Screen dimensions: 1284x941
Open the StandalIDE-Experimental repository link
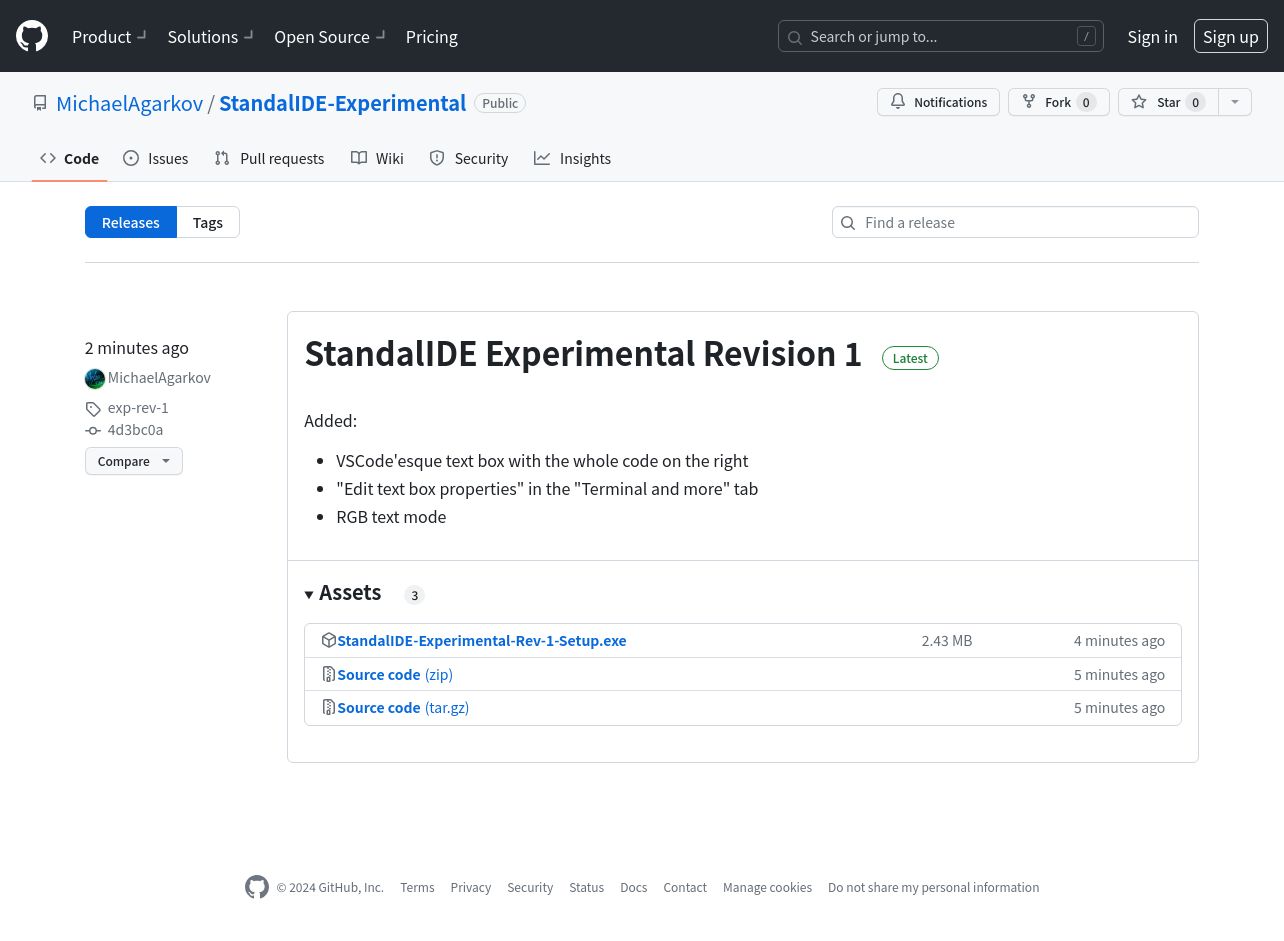pyautogui.click(x=343, y=103)
